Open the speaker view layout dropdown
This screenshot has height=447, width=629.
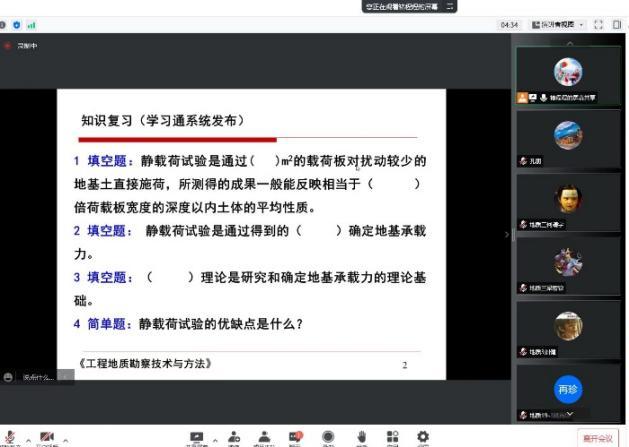[559, 24]
